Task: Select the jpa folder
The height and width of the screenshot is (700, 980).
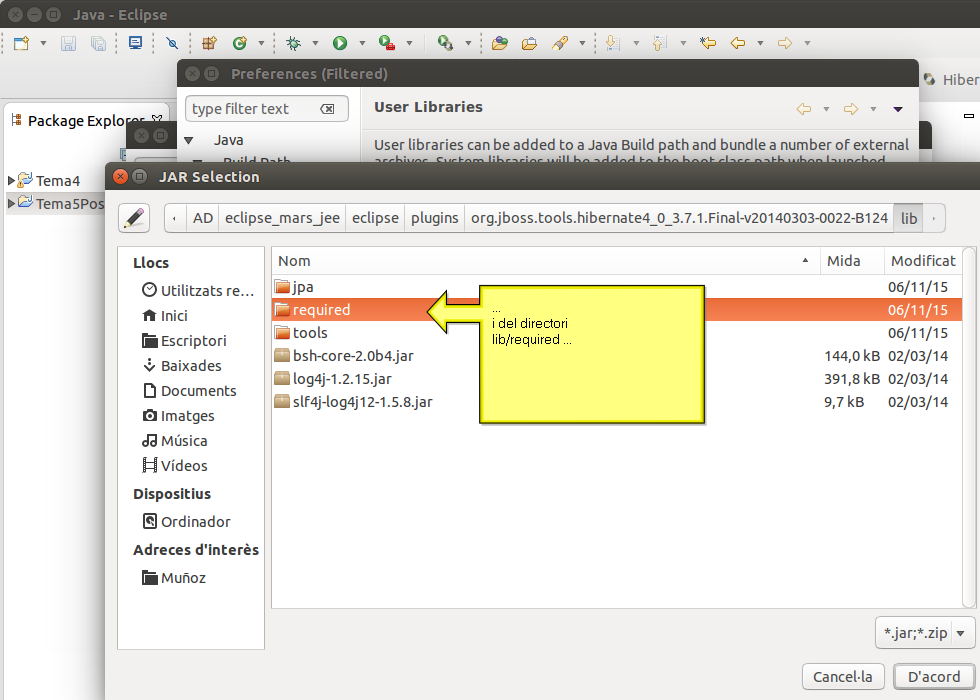Action: click(x=616, y=287)
